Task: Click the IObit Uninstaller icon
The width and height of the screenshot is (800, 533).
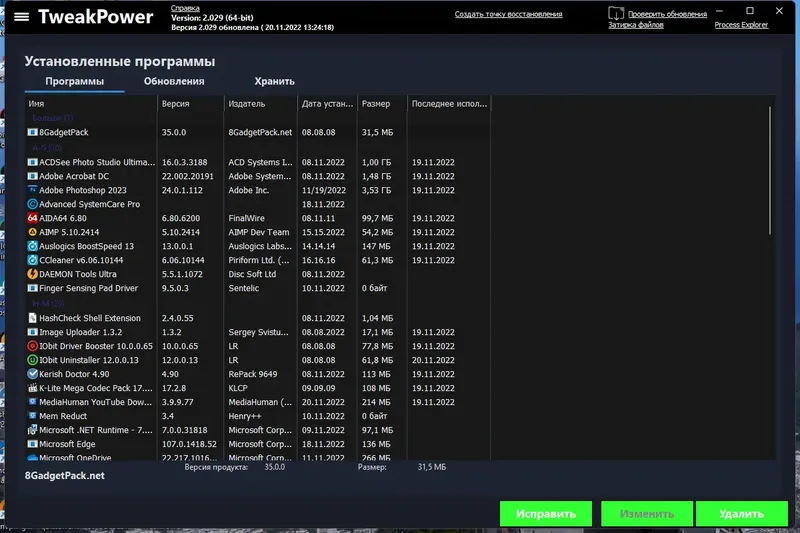Action: tap(33, 360)
